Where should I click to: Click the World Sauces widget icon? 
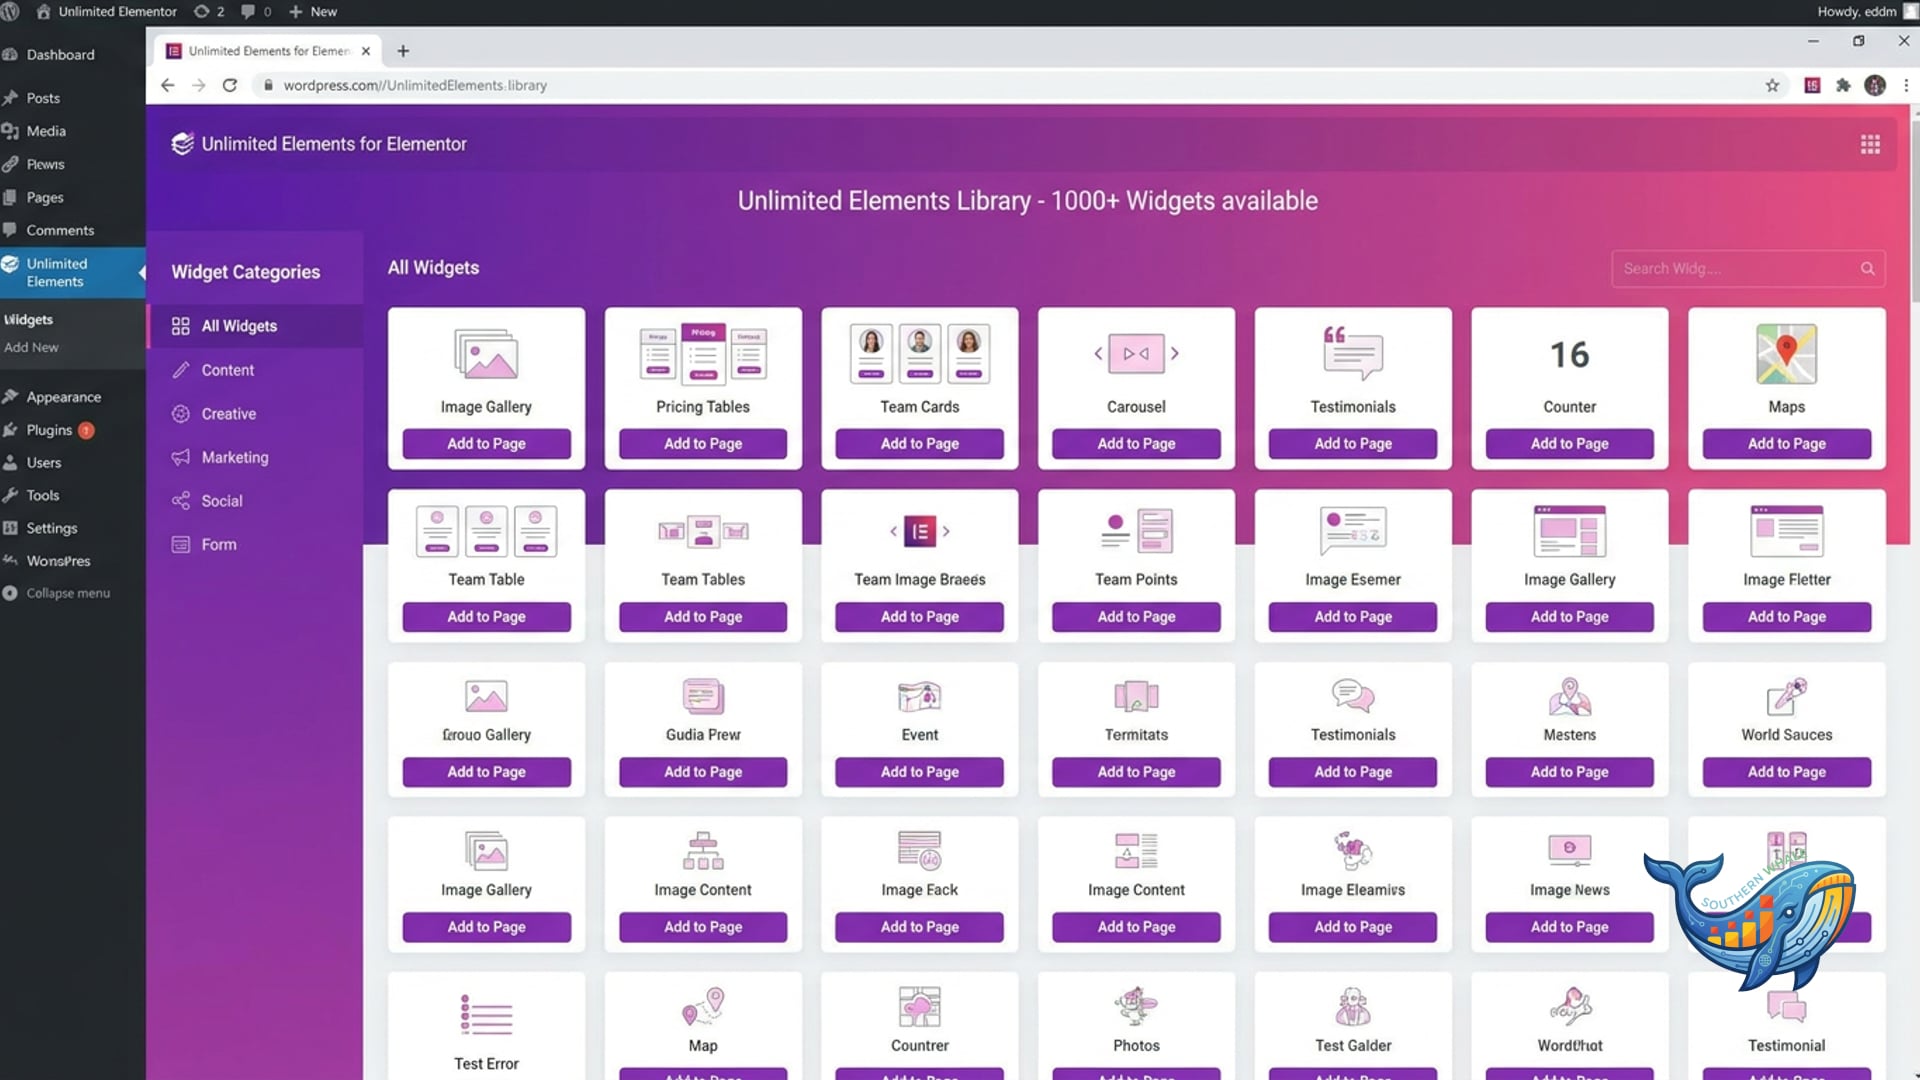[x=1786, y=696]
